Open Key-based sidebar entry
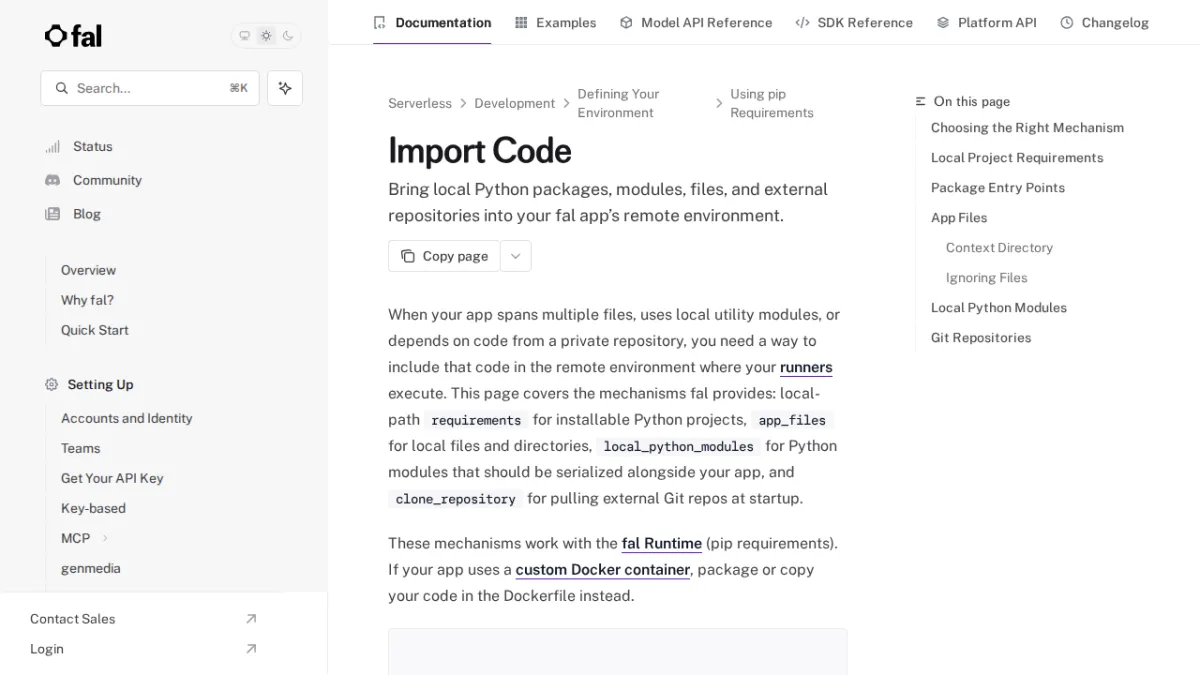The height and width of the screenshot is (675, 1200). (93, 508)
